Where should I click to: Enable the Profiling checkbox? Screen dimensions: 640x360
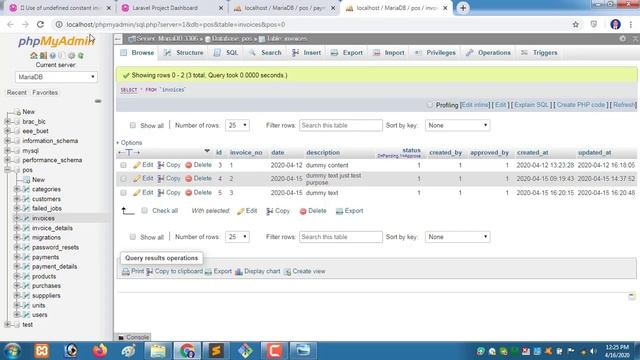coord(429,104)
